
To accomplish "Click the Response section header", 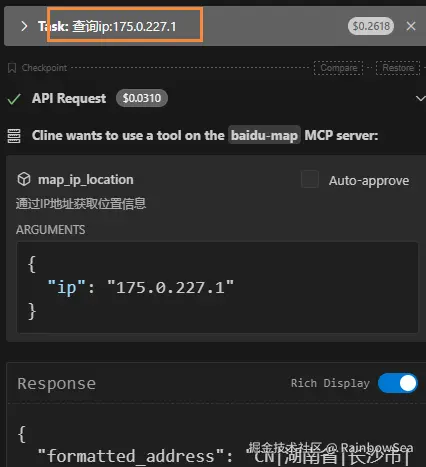I will pyautogui.click(x=57, y=383).
